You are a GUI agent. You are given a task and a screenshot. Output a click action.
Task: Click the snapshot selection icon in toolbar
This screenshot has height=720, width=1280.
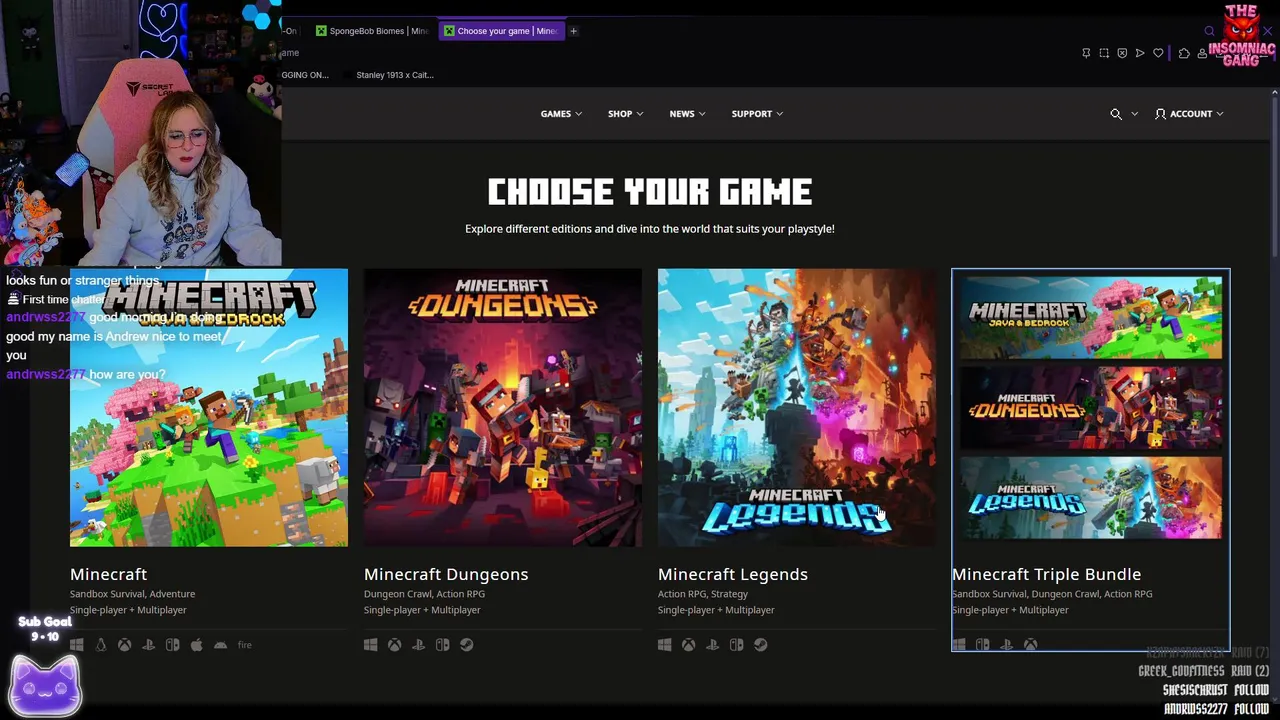point(1104,53)
